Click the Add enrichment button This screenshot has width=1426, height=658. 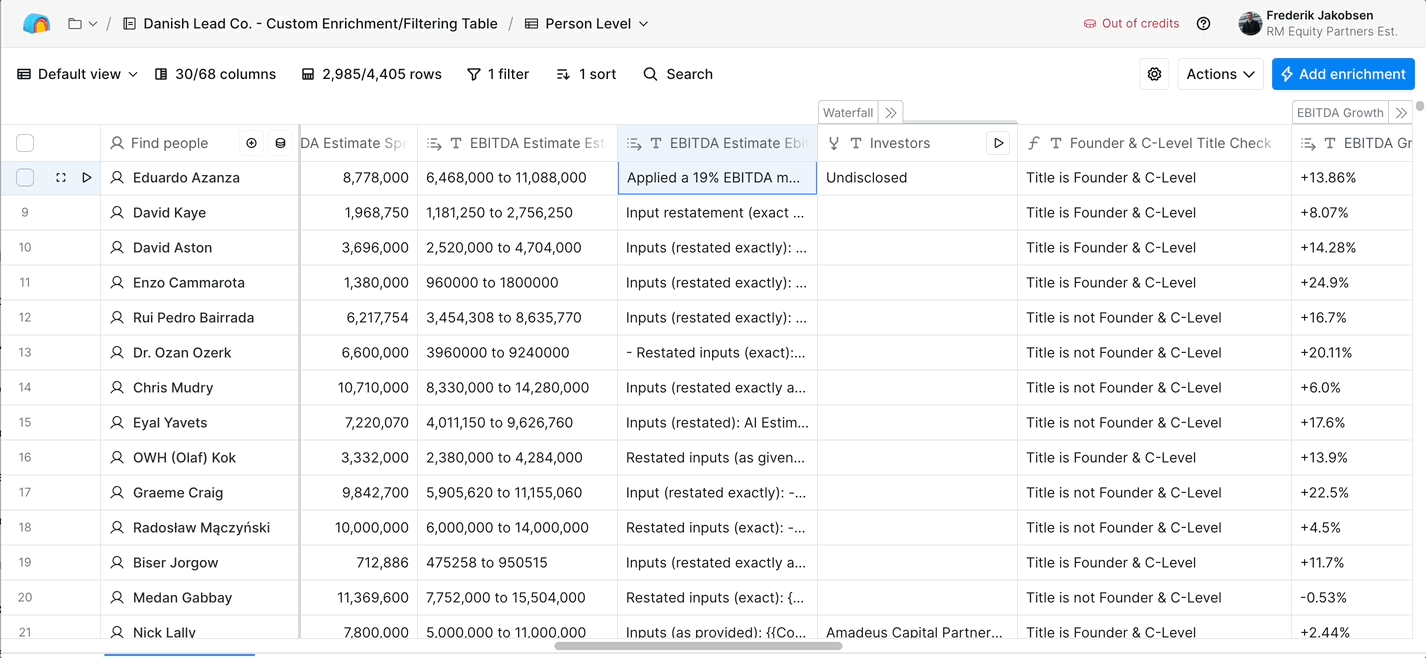click(x=1343, y=74)
